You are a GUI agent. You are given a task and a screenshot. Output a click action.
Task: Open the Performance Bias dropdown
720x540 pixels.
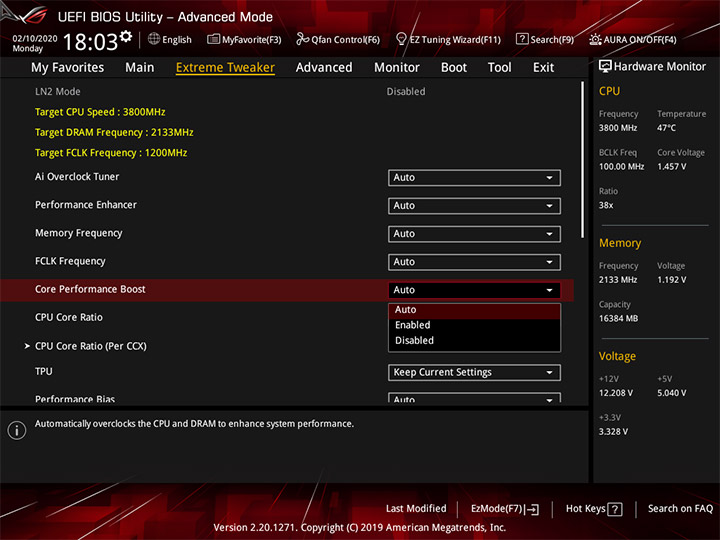[474, 398]
